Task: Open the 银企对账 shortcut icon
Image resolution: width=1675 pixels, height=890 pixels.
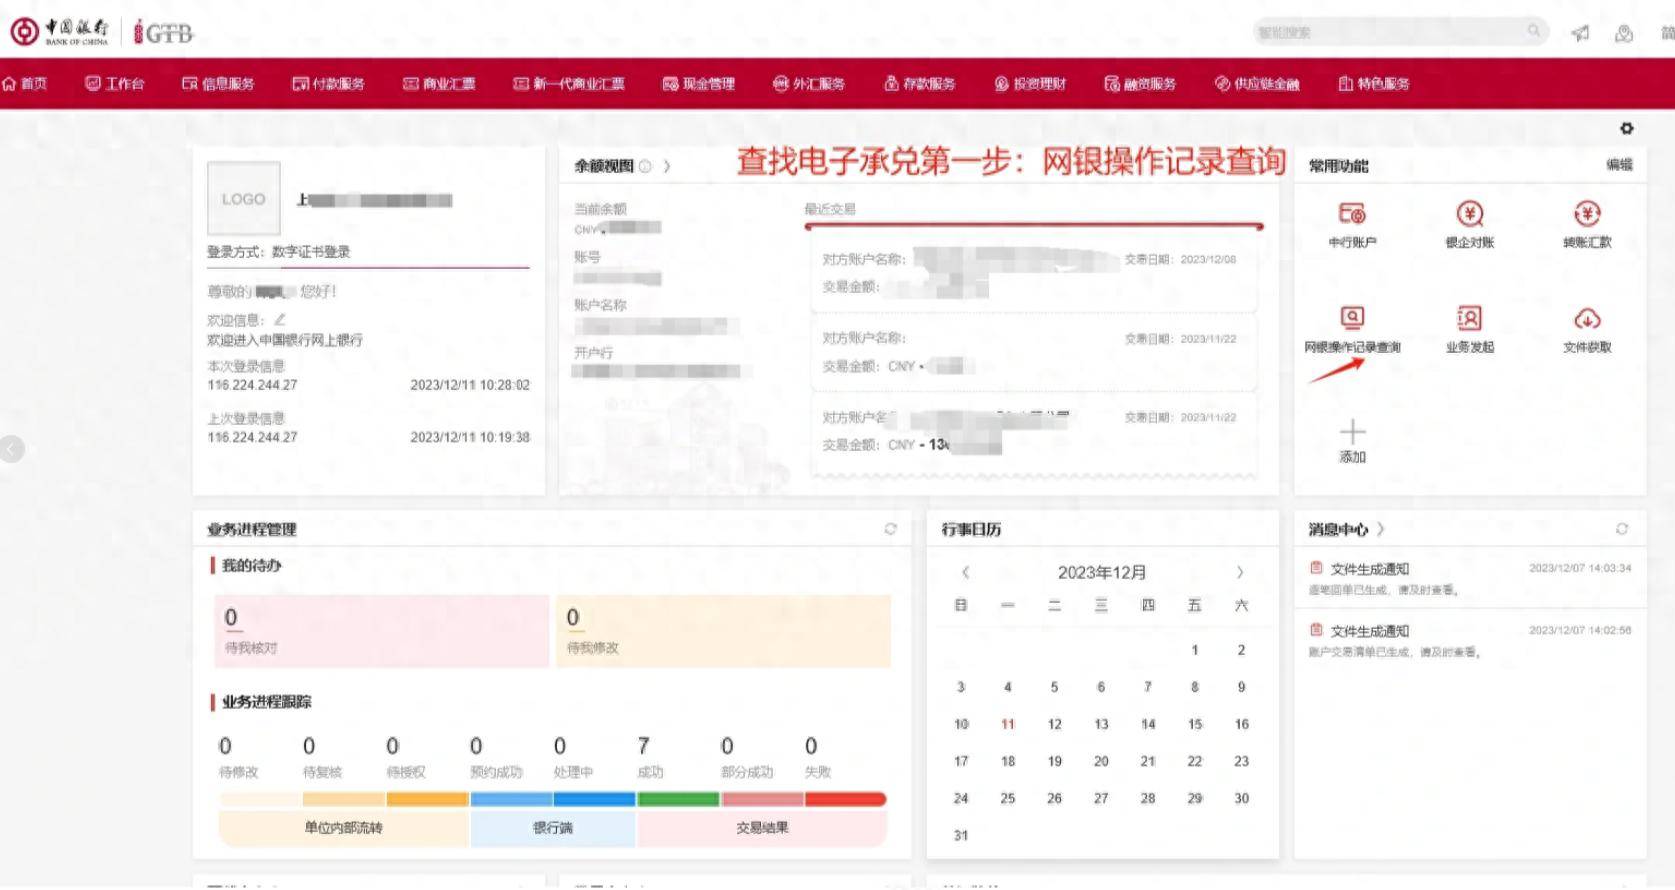Action: [1469, 214]
